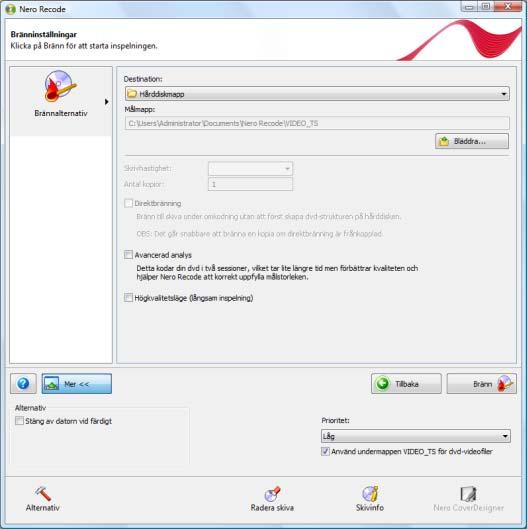Open the Alternativ hammer icon at bottom
Screen dimensions: 527x529
click(x=43, y=494)
